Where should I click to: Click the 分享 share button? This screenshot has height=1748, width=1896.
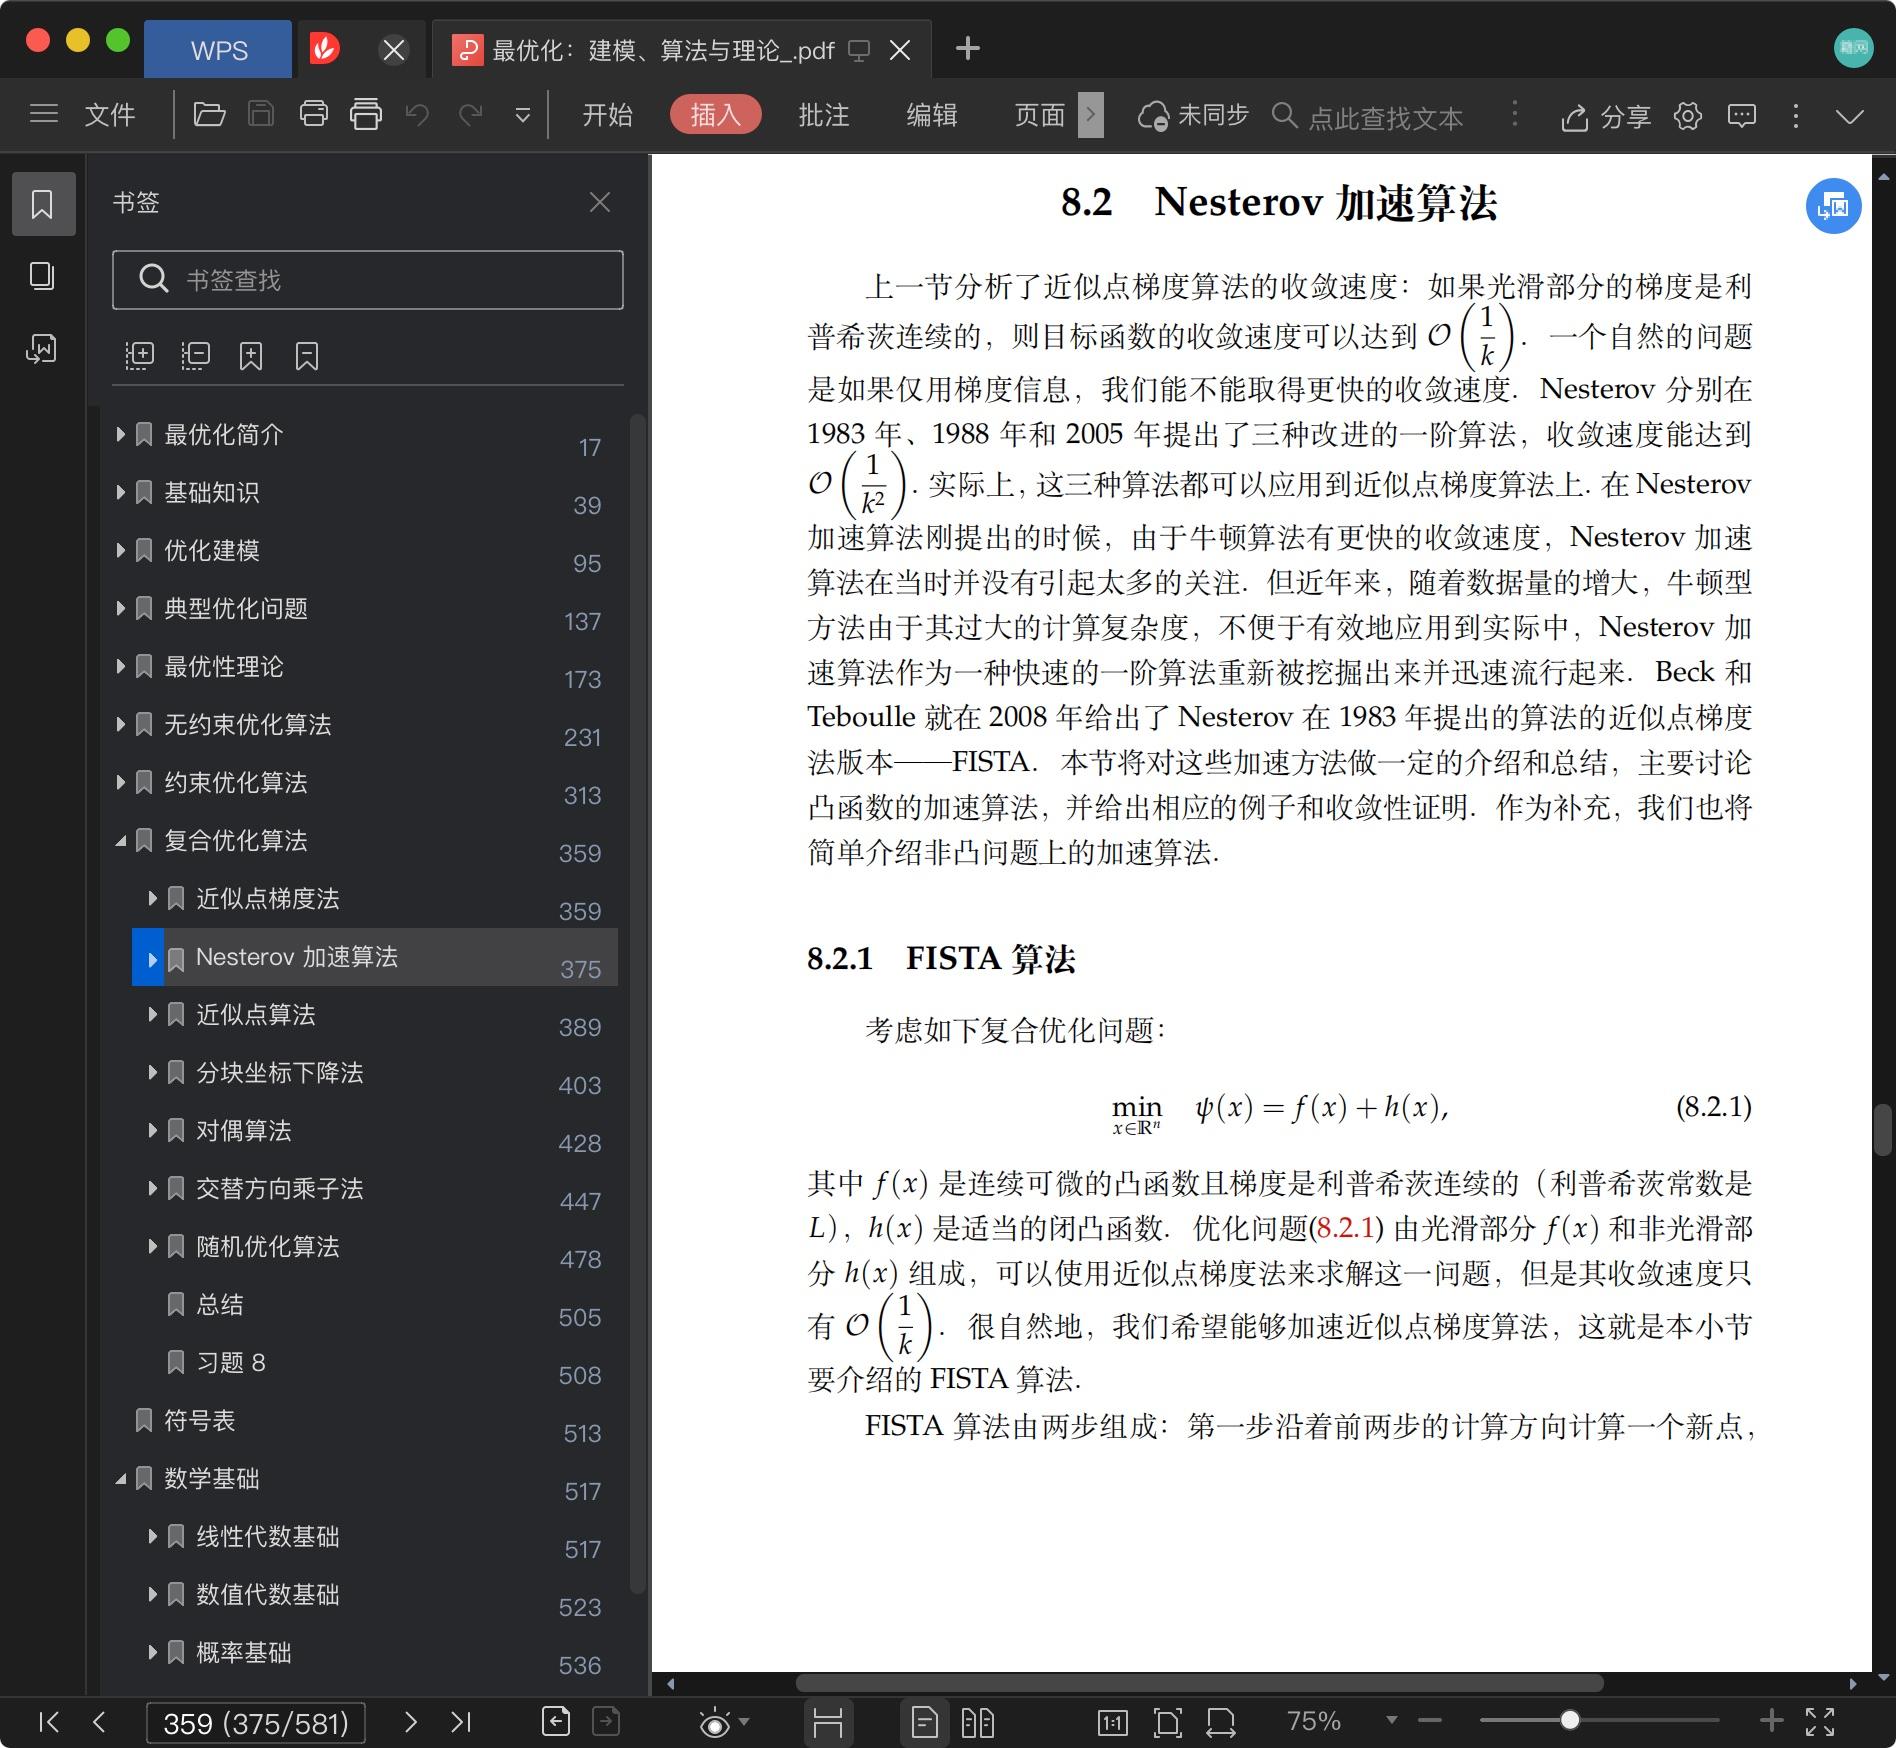1605,117
